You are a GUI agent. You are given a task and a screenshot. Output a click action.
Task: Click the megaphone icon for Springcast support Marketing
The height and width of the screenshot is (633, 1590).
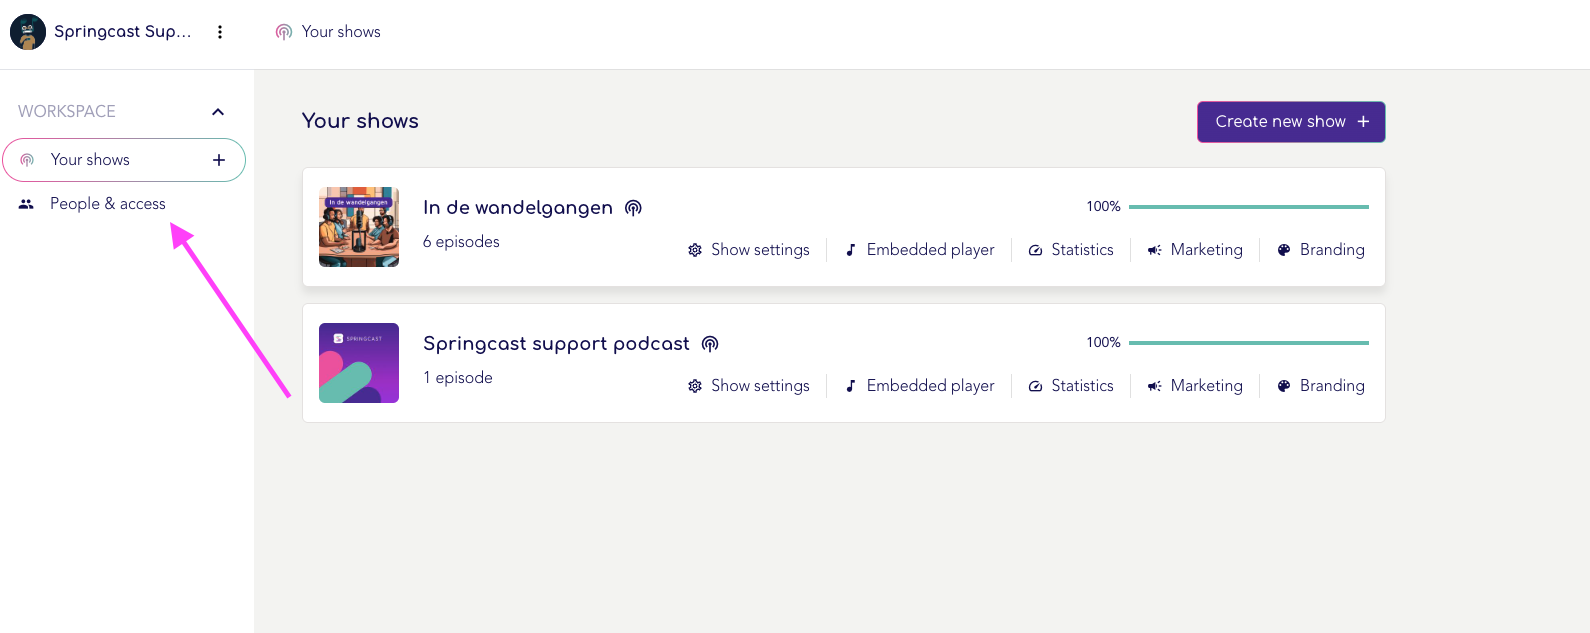coord(1154,386)
